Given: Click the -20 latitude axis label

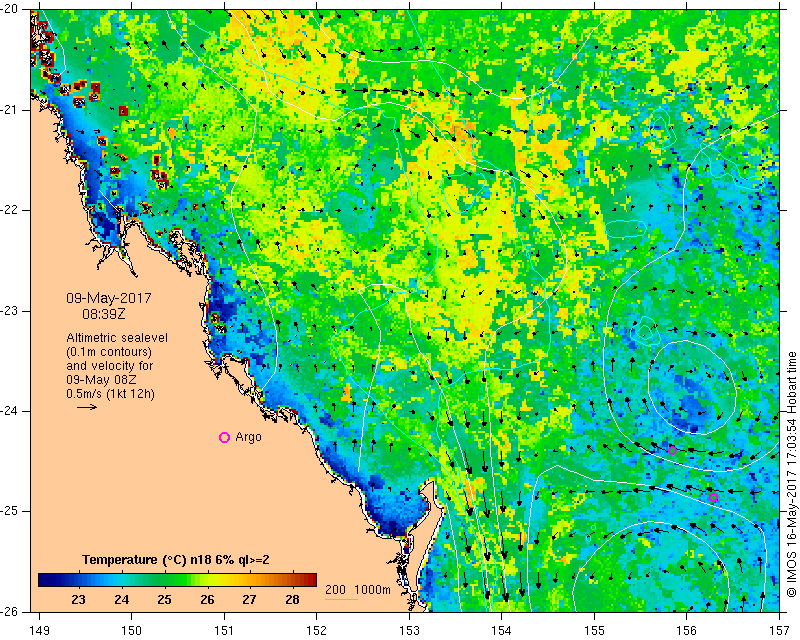Looking at the screenshot, I should click(x=9, y=10).
